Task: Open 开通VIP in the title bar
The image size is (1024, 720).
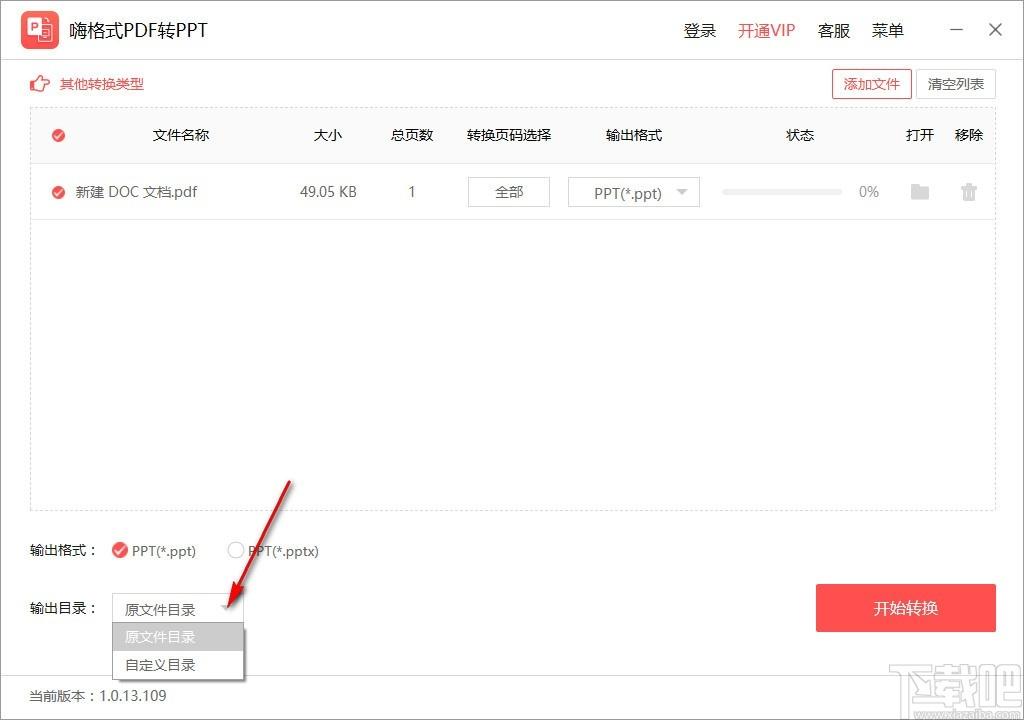Action: 766,31
